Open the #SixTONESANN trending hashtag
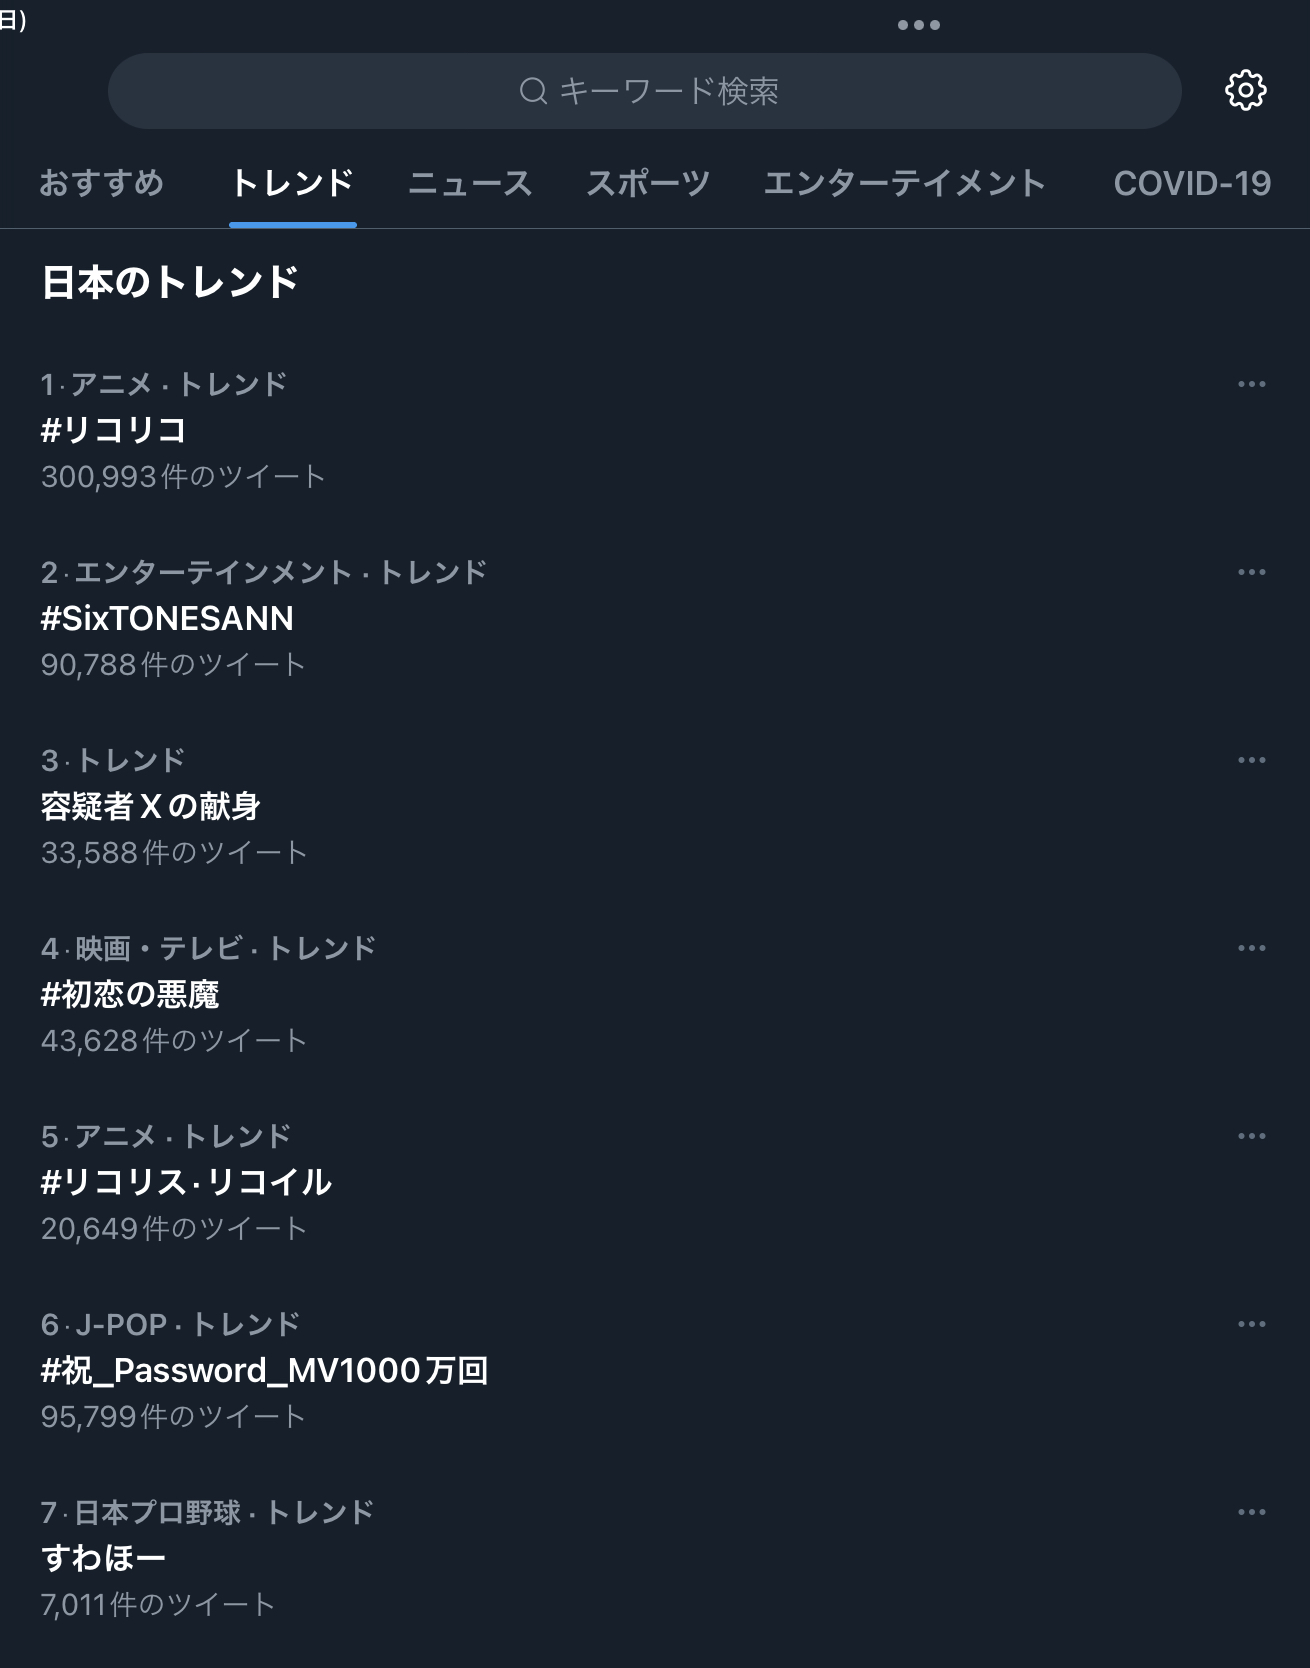1310x1668 pixels. (167, 618)
